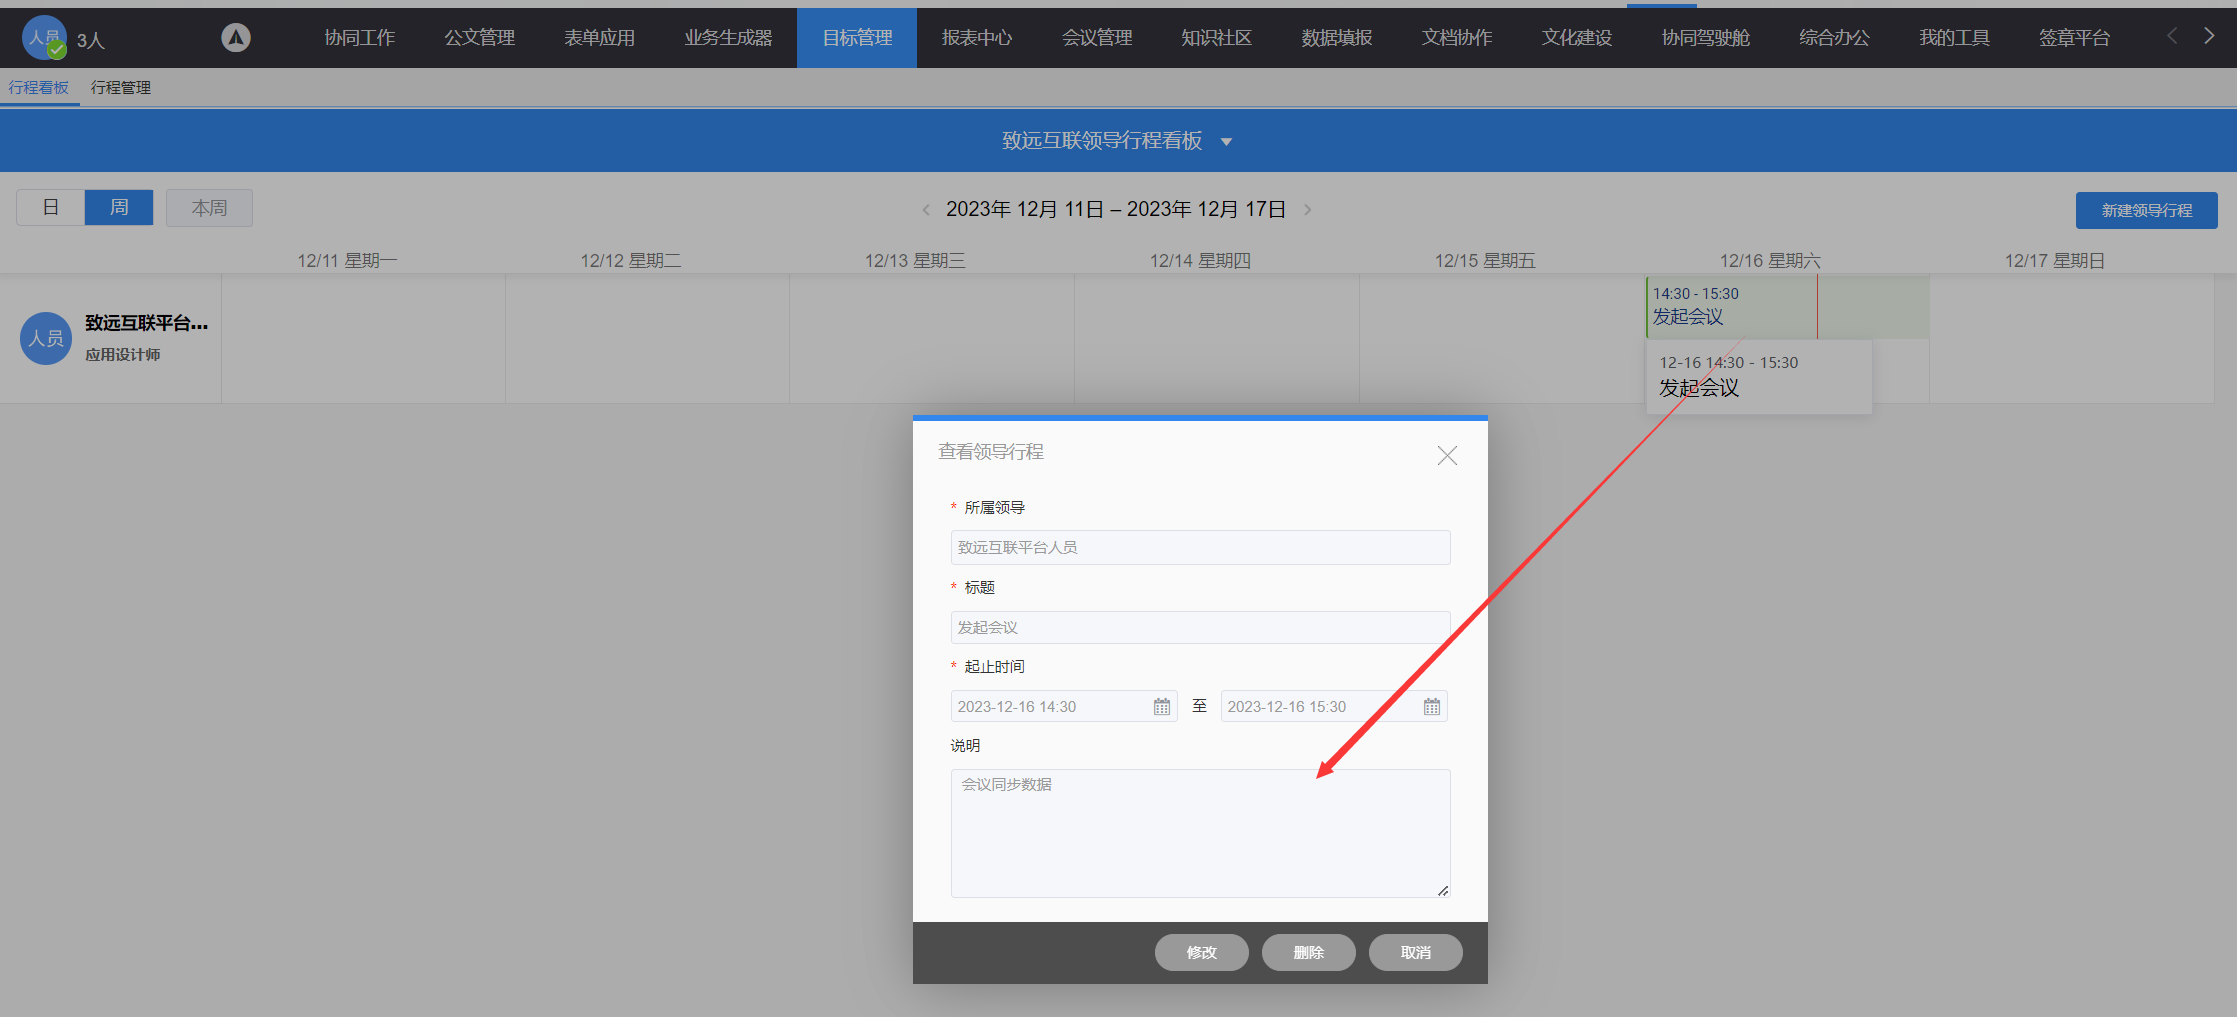The height and width of the screenshot is (1017, 2237).
Task: Select the 目标管理 menu
Action: click(x=857, y=38)
